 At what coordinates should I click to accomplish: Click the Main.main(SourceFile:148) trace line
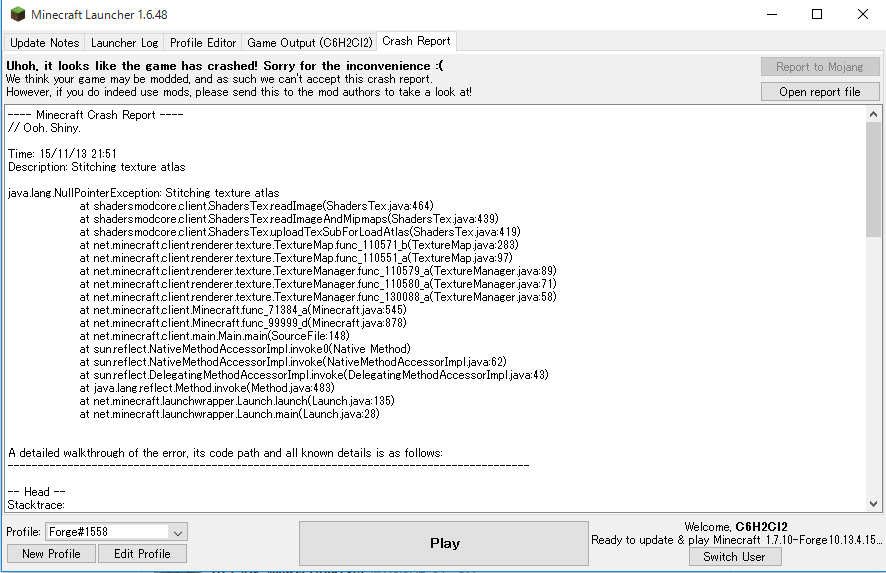coord(215,336)
